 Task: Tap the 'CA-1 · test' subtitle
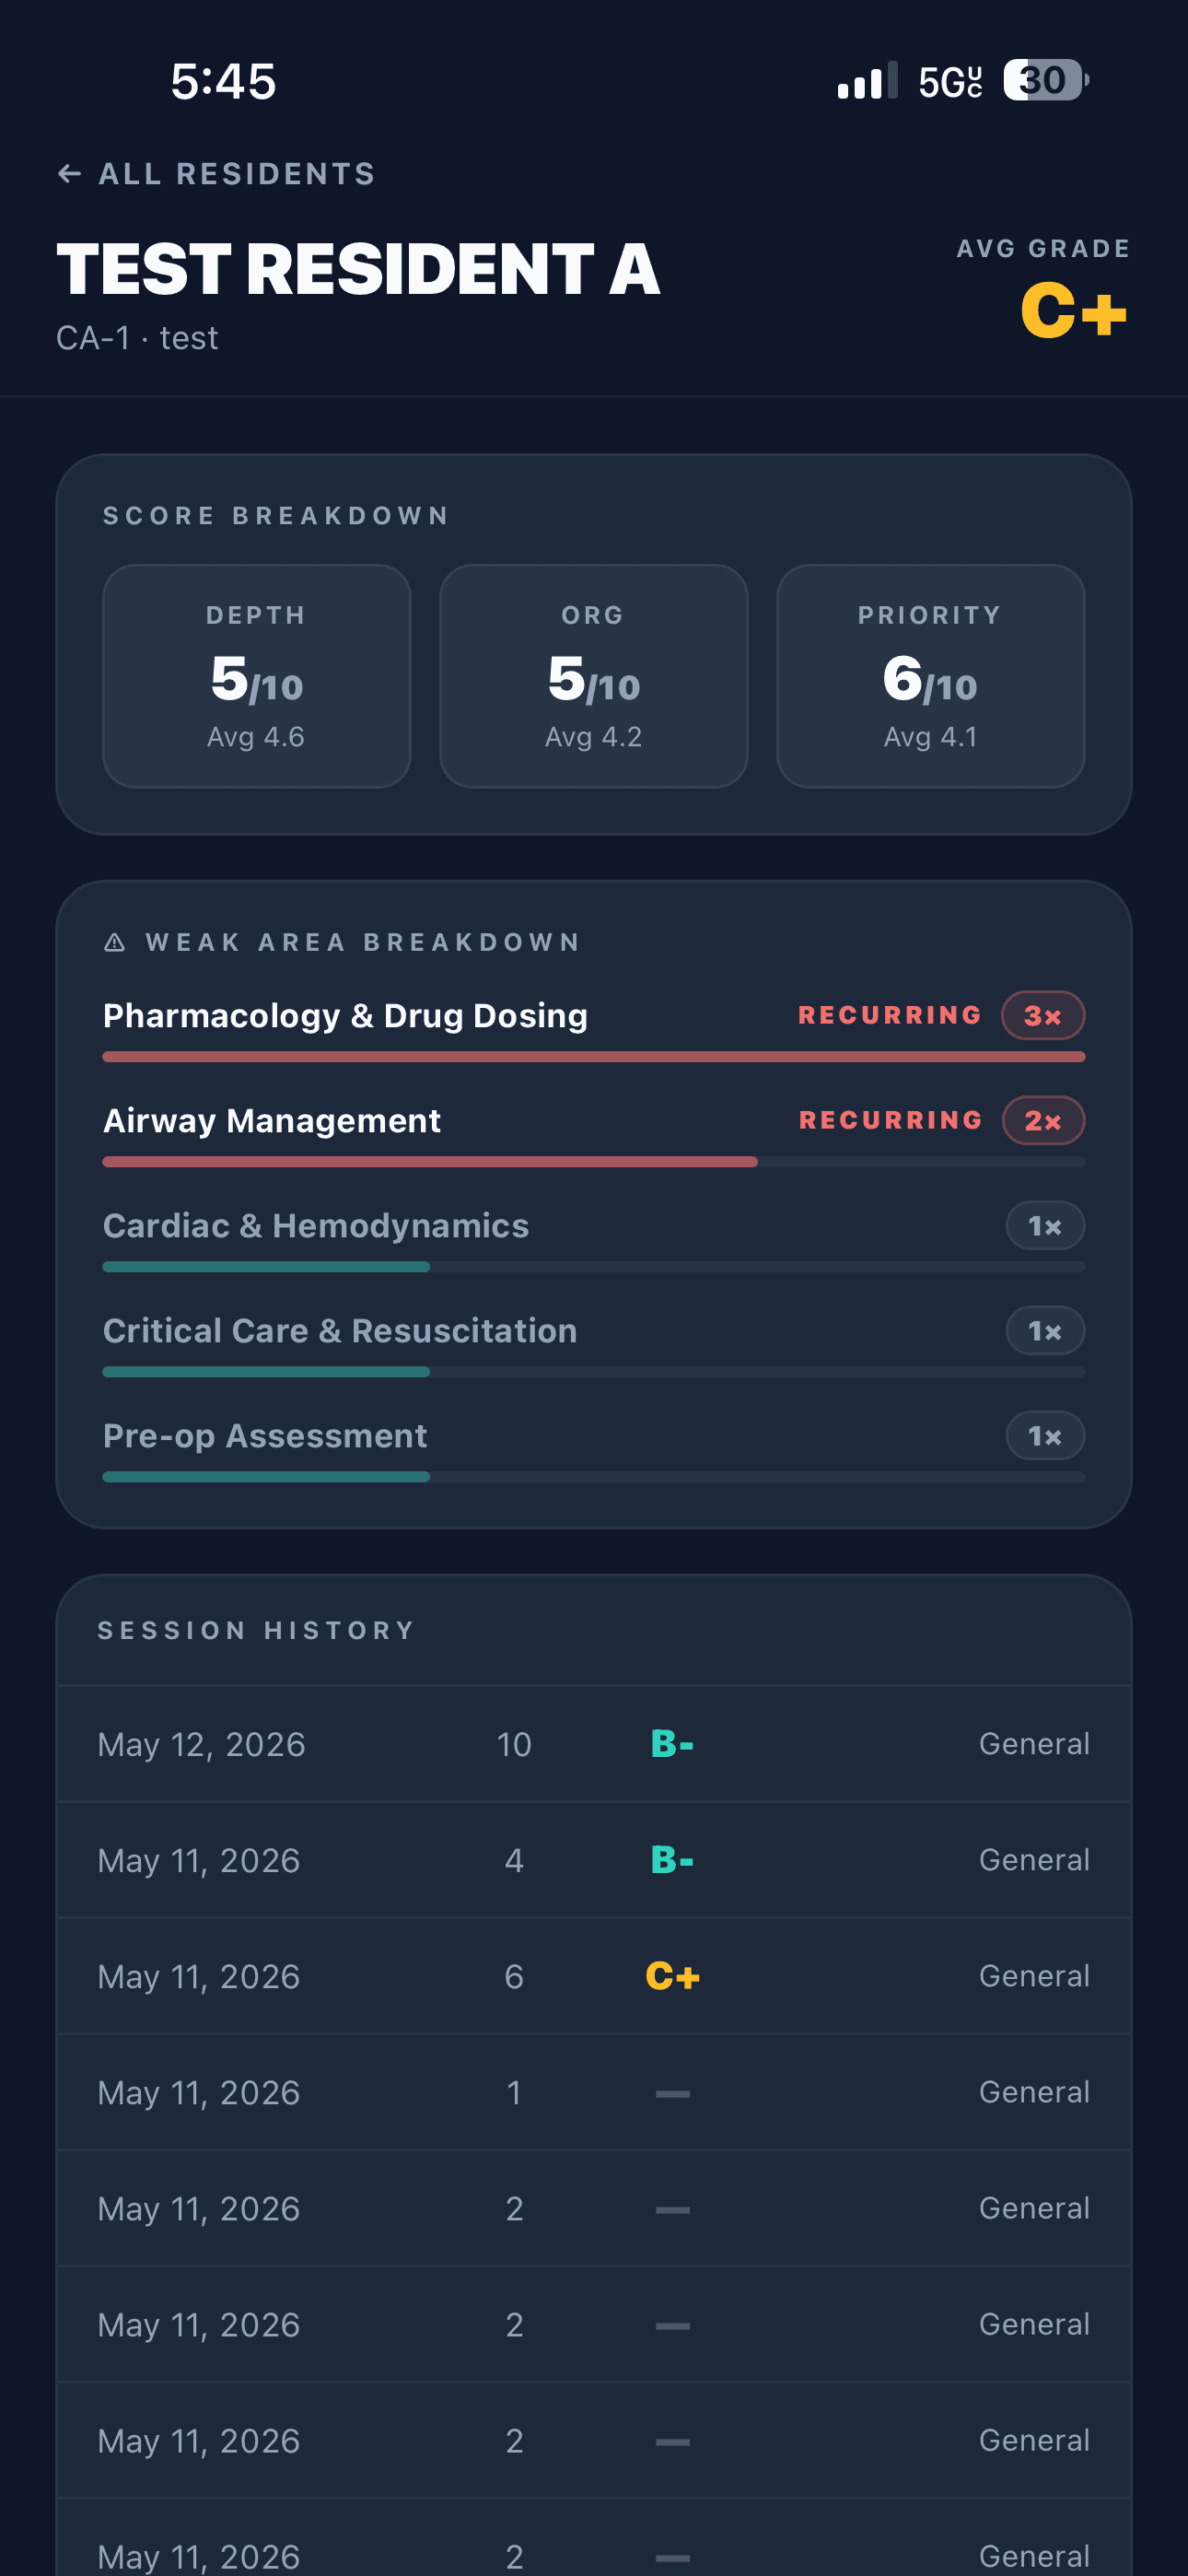[137, 338]
